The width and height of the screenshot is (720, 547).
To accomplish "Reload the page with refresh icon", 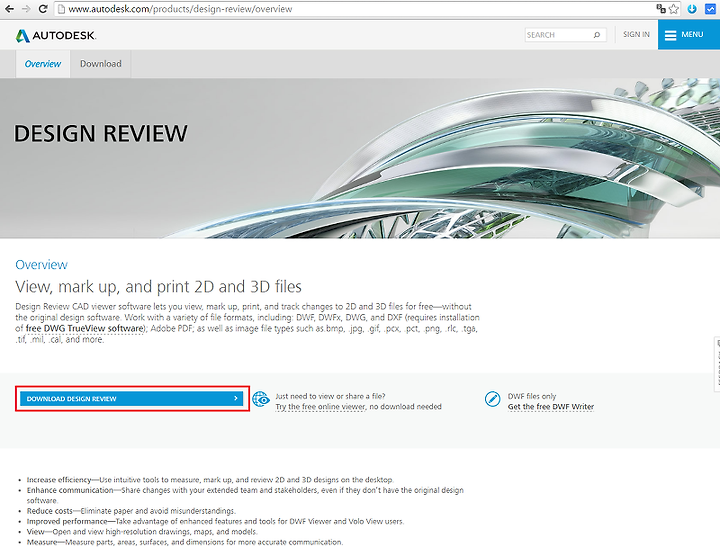I will coord(43,9).
